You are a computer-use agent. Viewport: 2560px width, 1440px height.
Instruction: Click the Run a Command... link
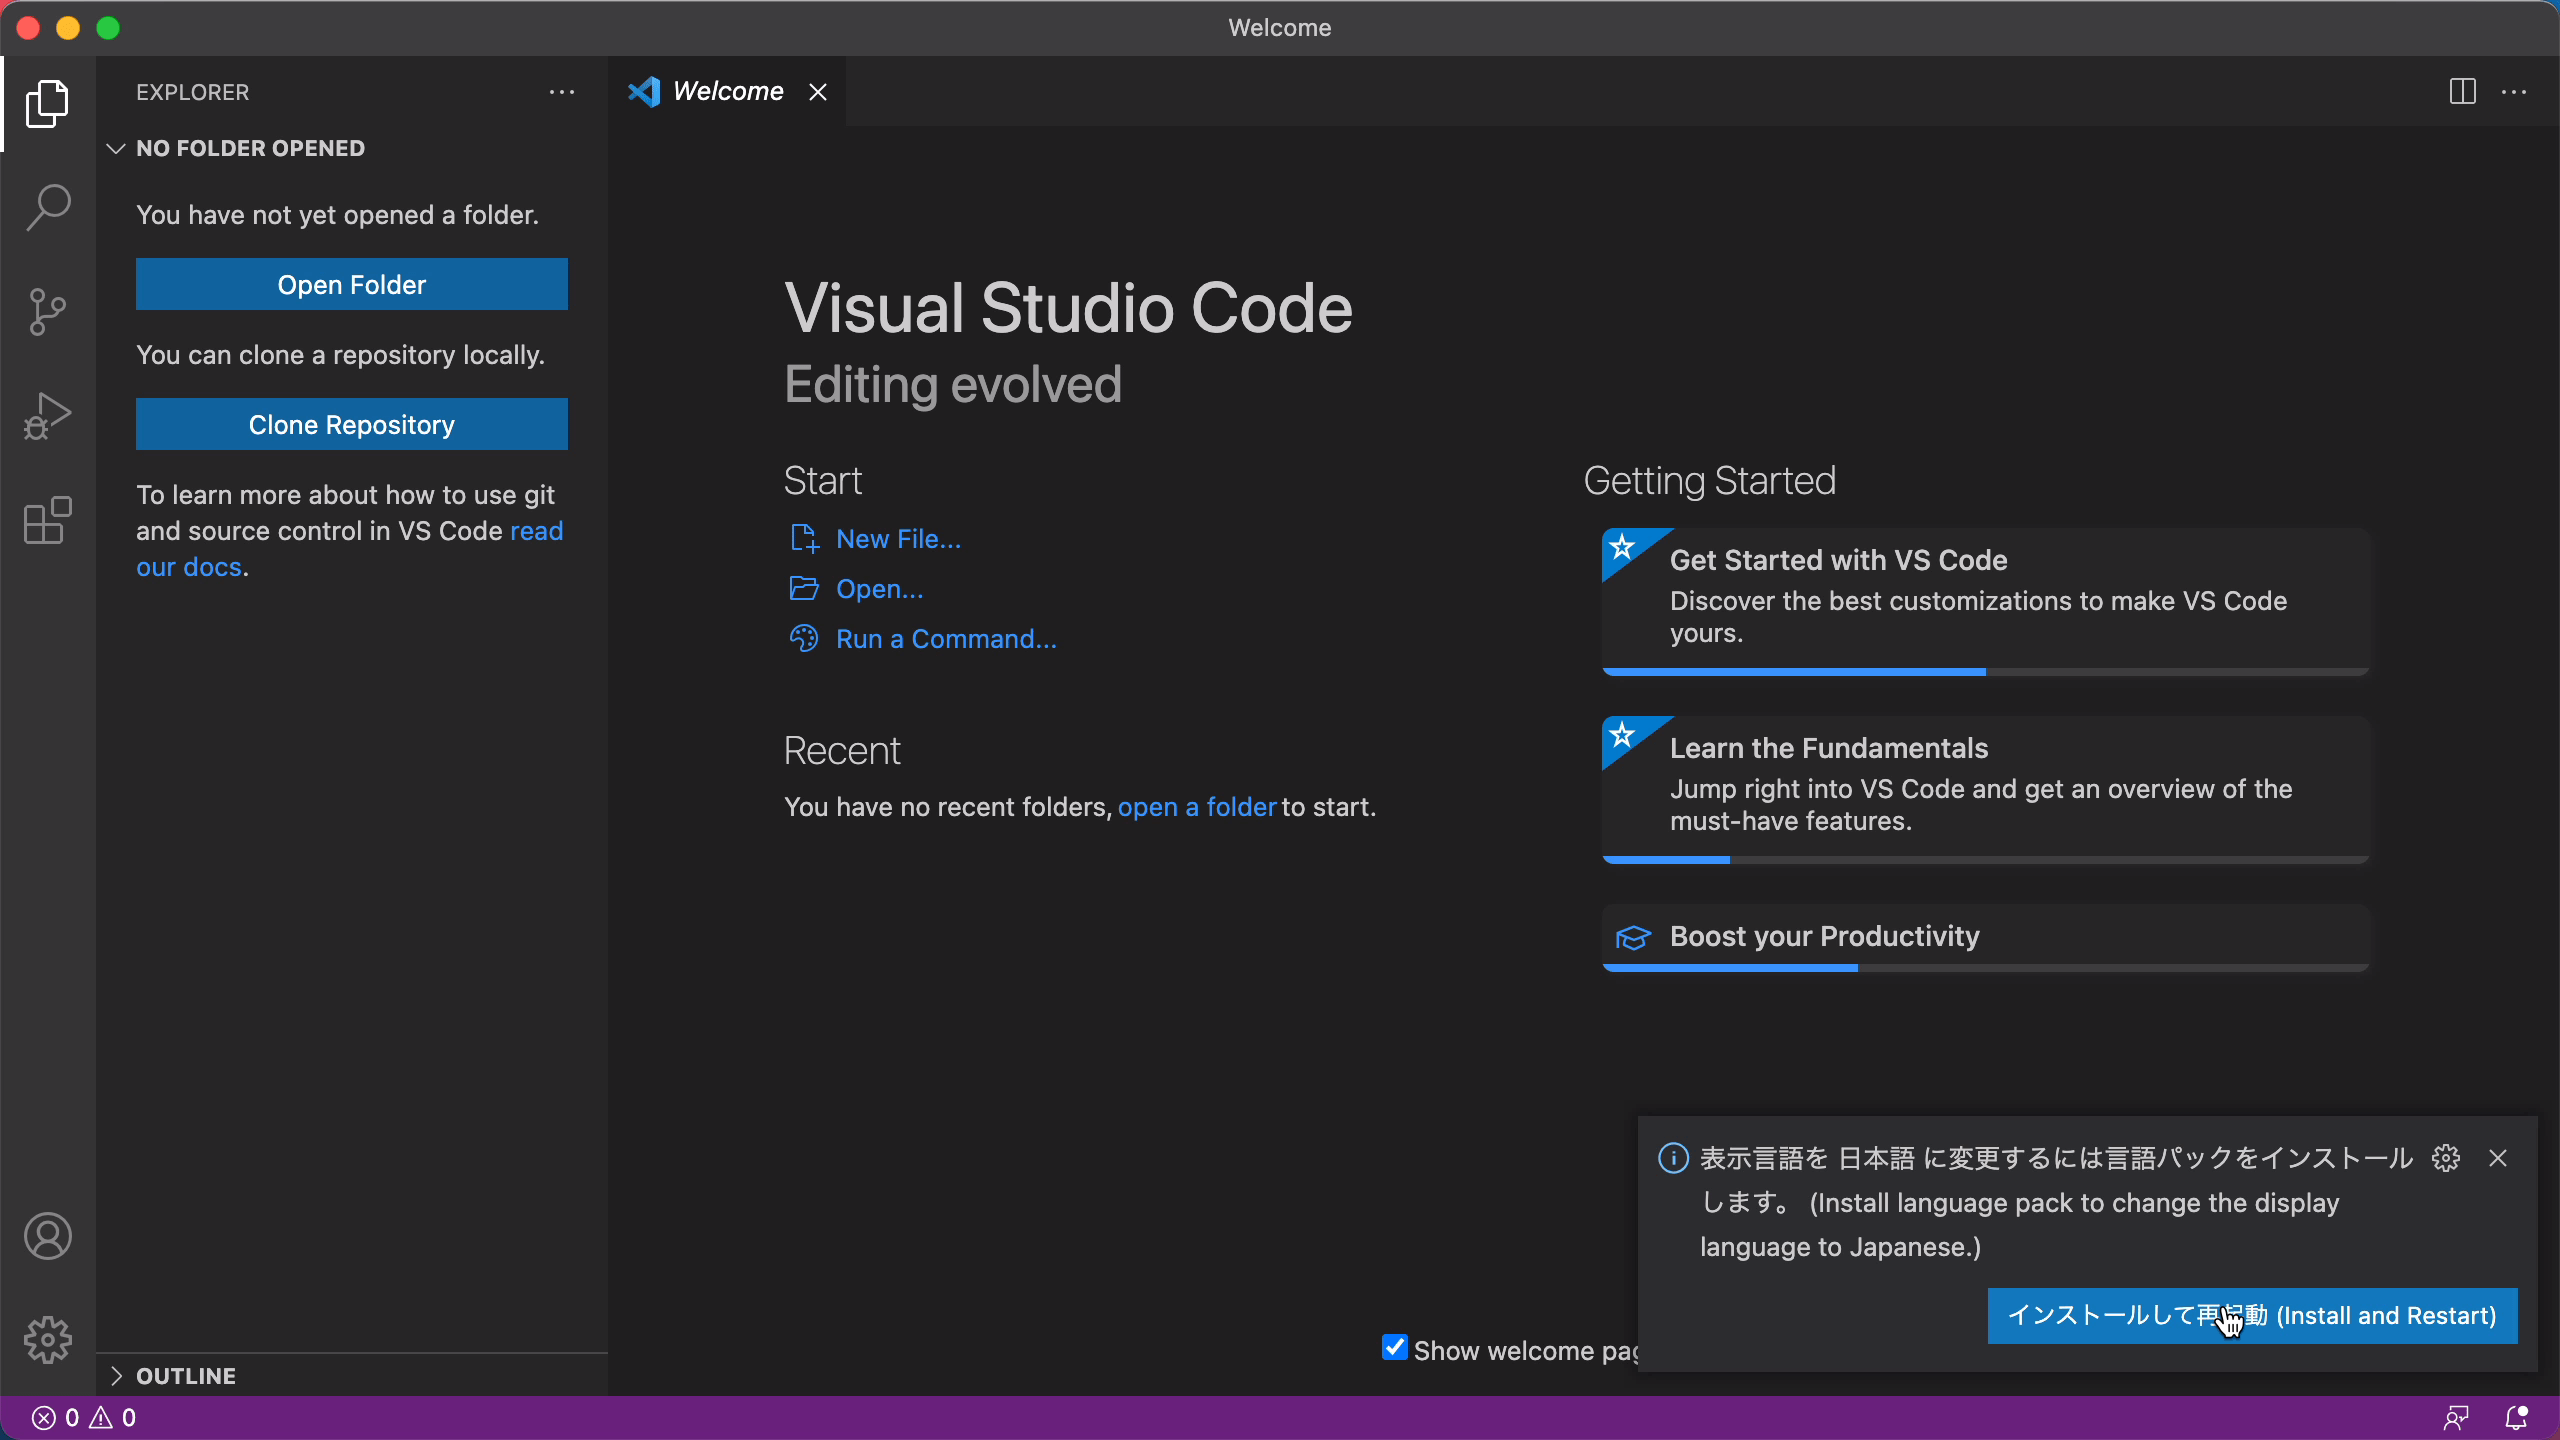(946, 639)
